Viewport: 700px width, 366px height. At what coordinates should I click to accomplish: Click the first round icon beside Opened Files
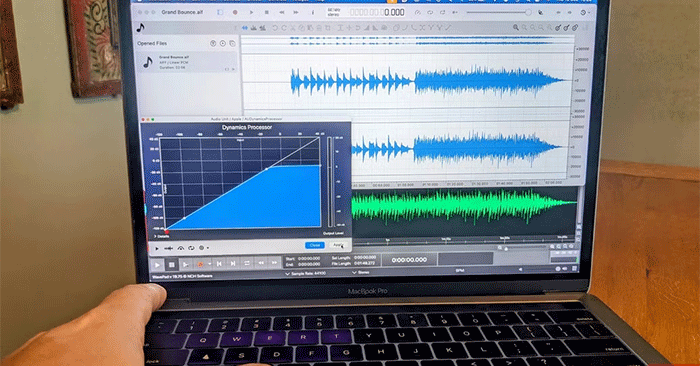(213, 43)
